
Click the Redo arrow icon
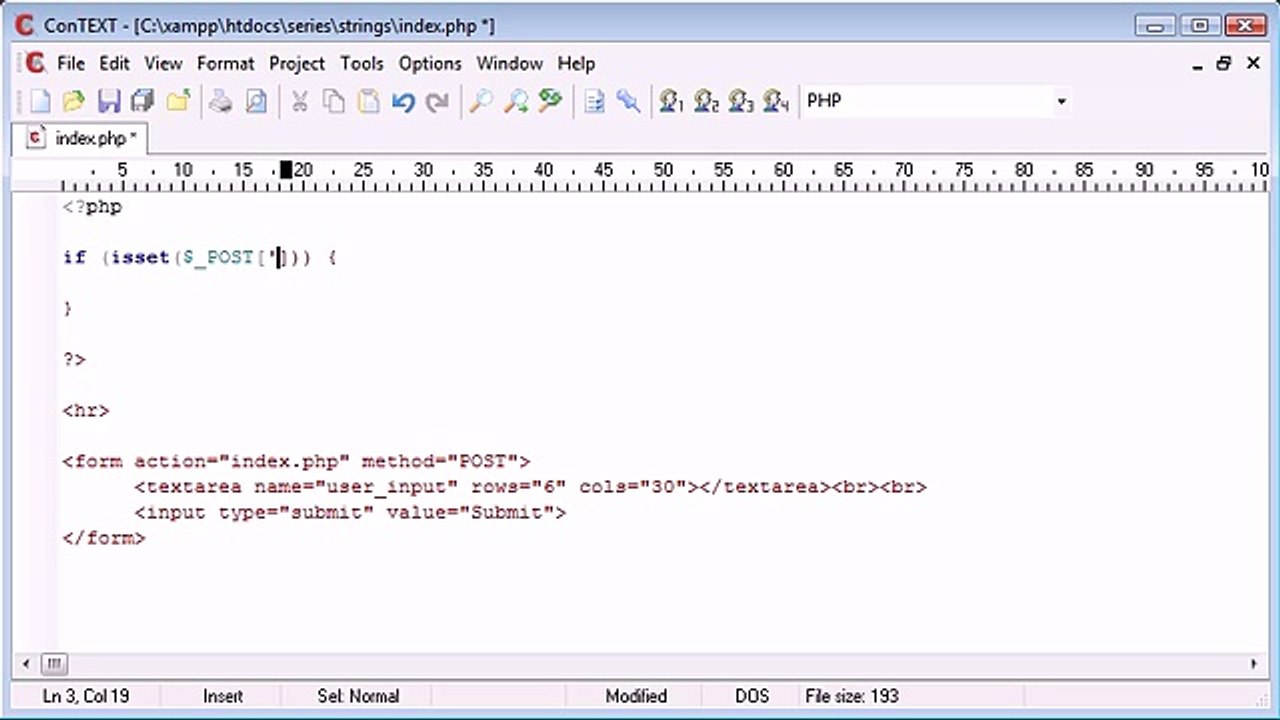point(437,101)
